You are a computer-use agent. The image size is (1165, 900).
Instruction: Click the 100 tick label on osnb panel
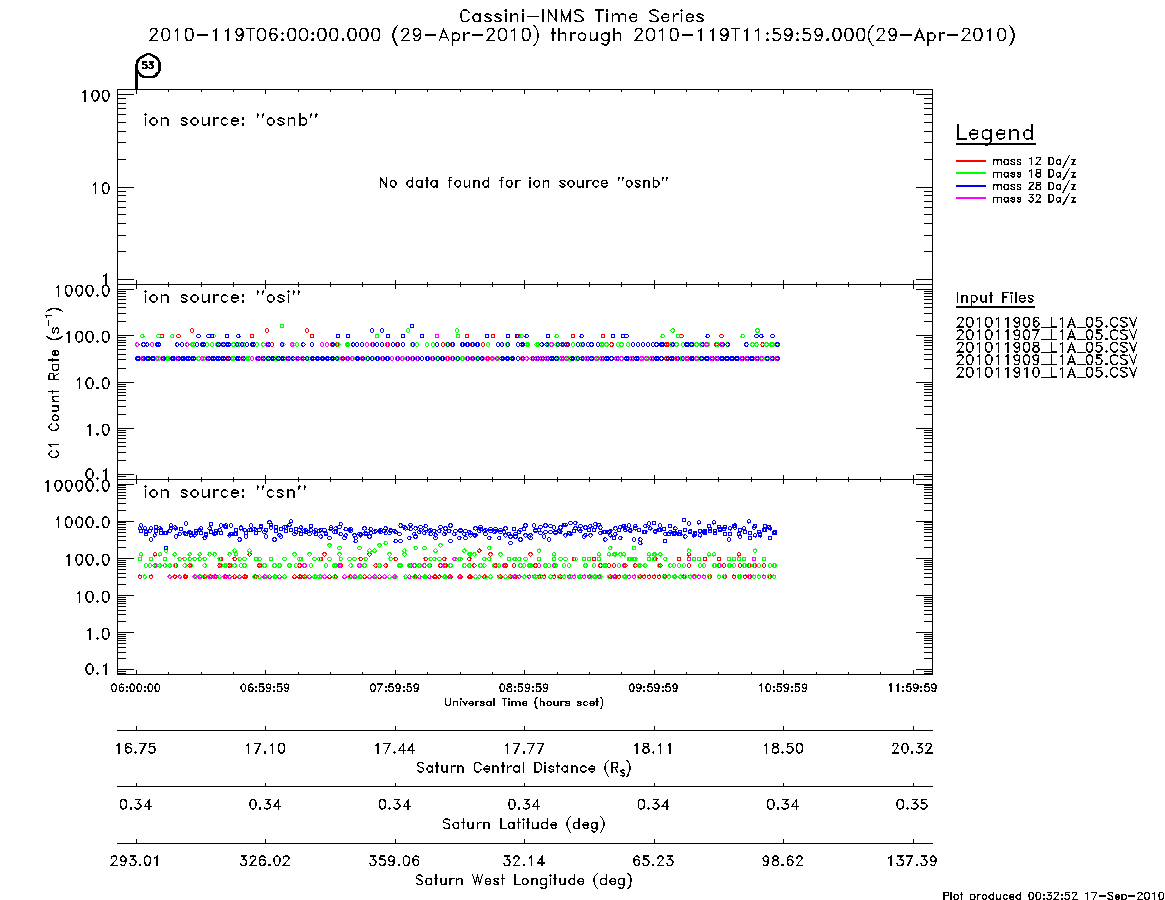pos(96,96)
